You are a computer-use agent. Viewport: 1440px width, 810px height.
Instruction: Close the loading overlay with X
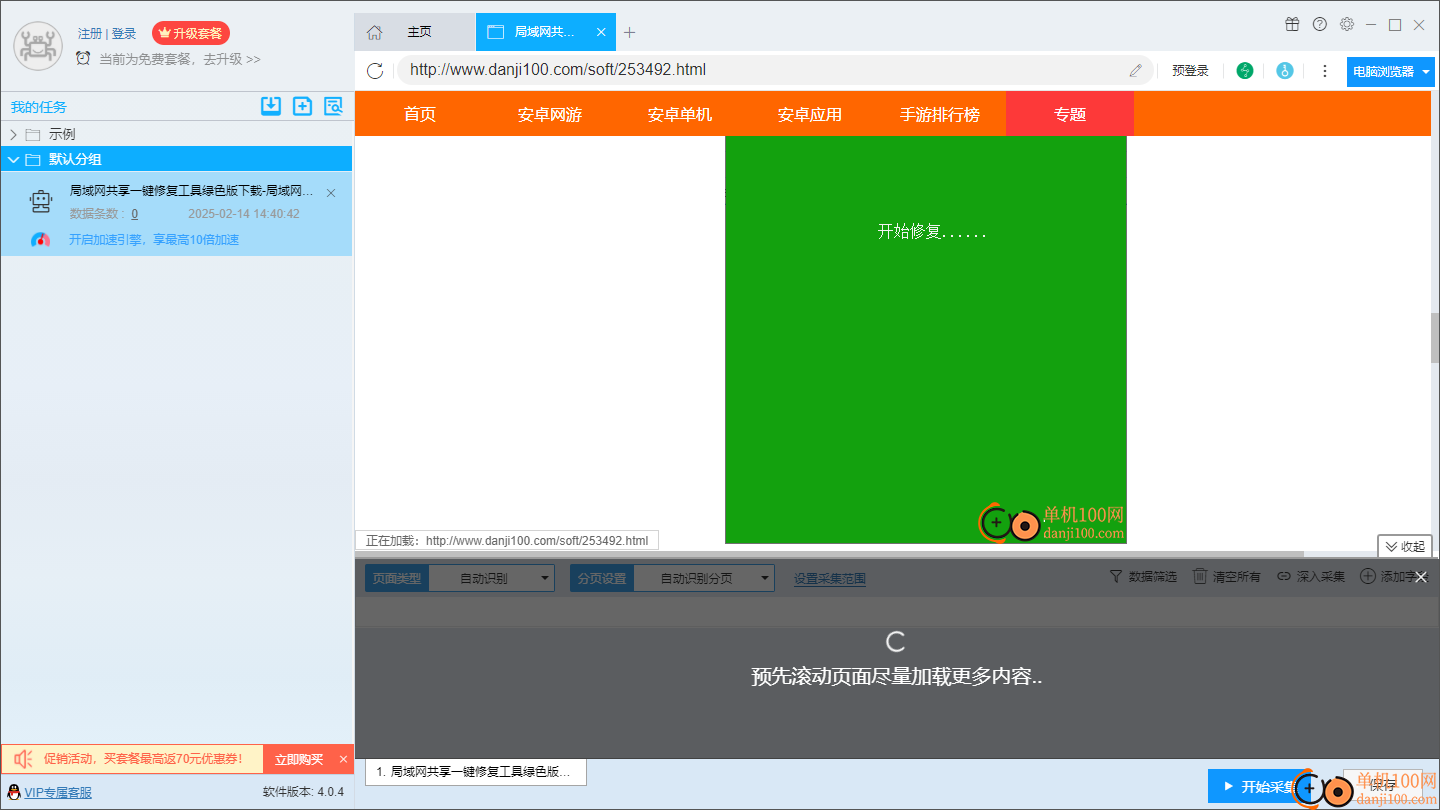tap(1421, 577)
